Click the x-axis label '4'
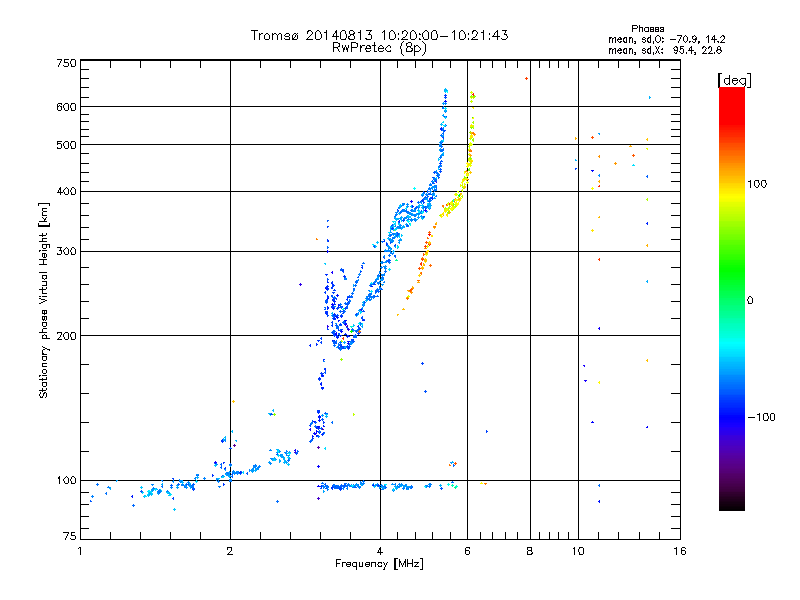 point(380,551)
